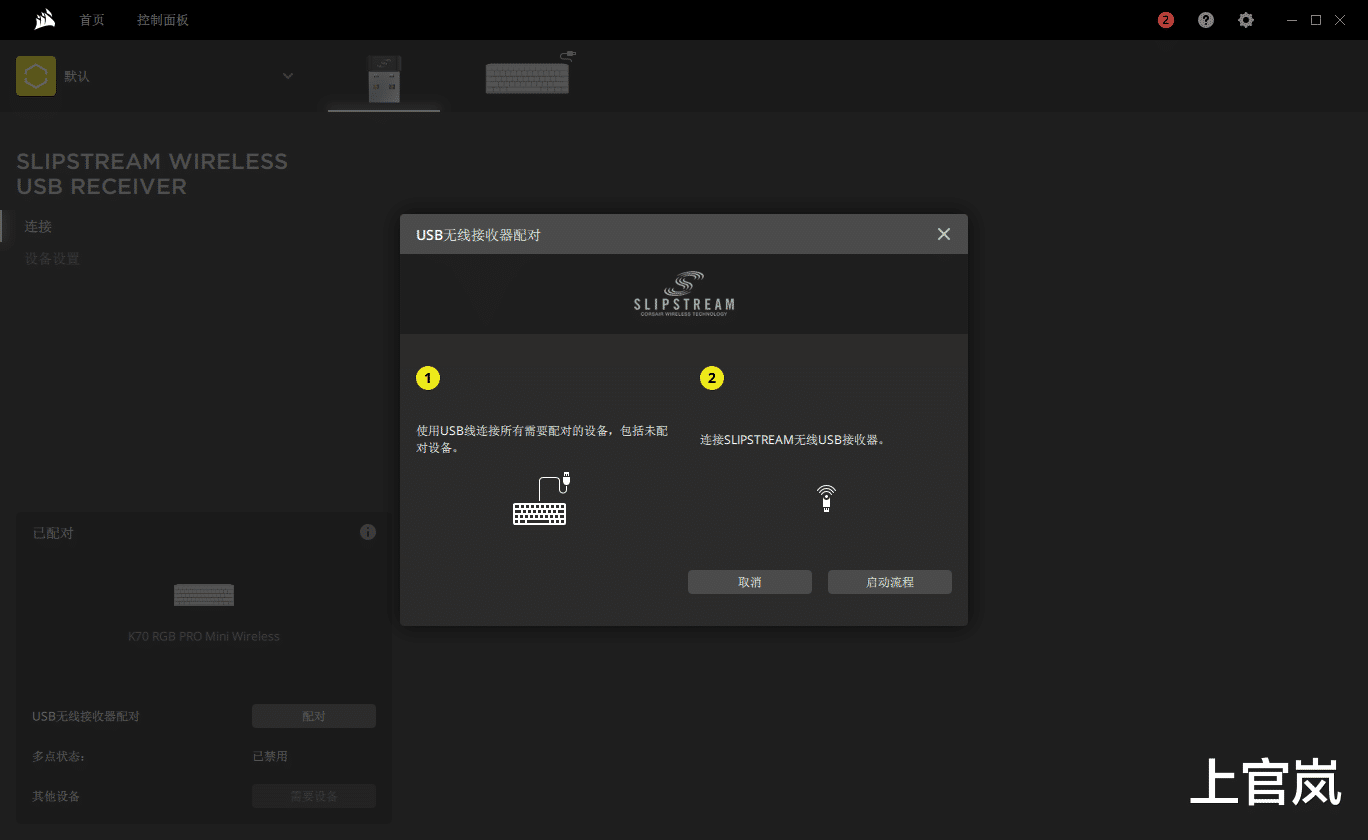Image resolution: width=1368 pixels, height=840 pixels.
Task: Open the 连接 section
Action: click(38, 227)
